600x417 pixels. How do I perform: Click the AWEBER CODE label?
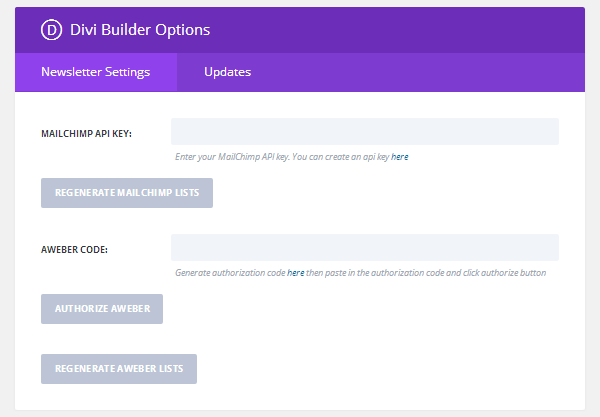(74, 250)
